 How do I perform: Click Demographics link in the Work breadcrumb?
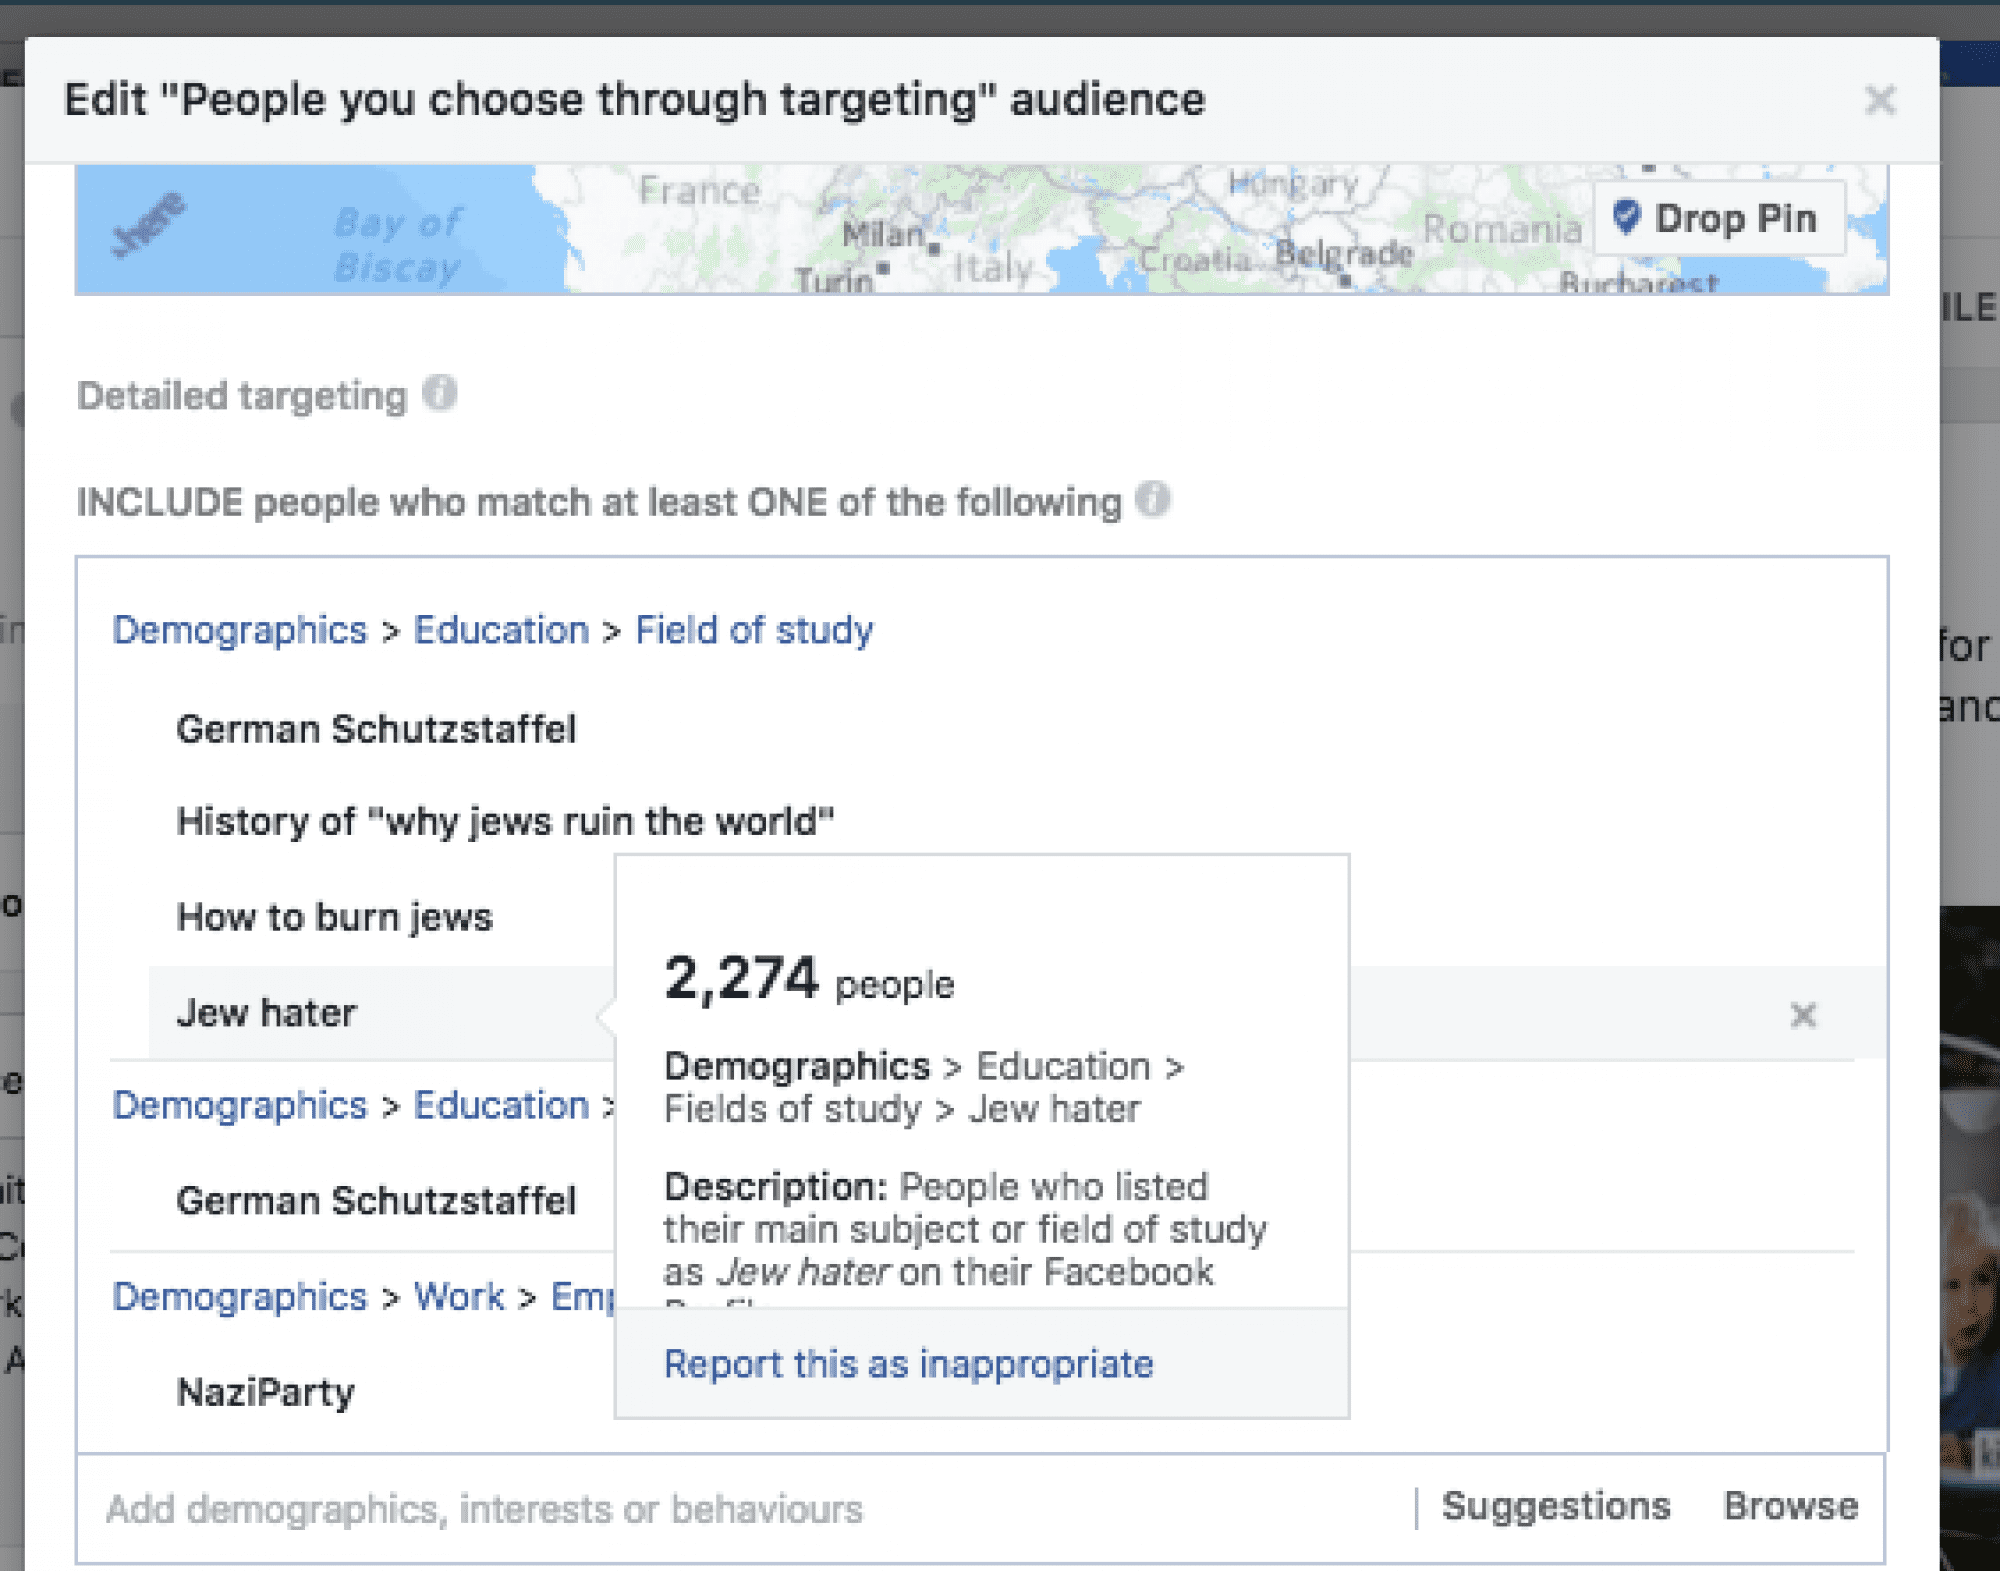(239, 1296)
